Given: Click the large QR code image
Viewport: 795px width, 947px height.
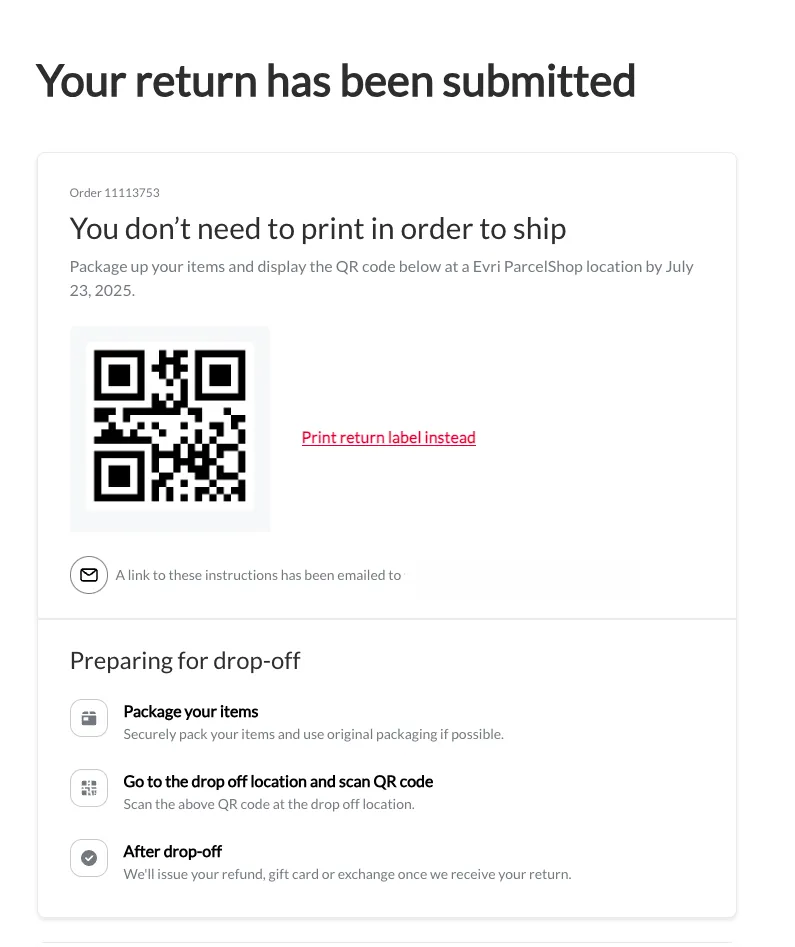Looking at the screenshot, I should (x=170, y=426).
